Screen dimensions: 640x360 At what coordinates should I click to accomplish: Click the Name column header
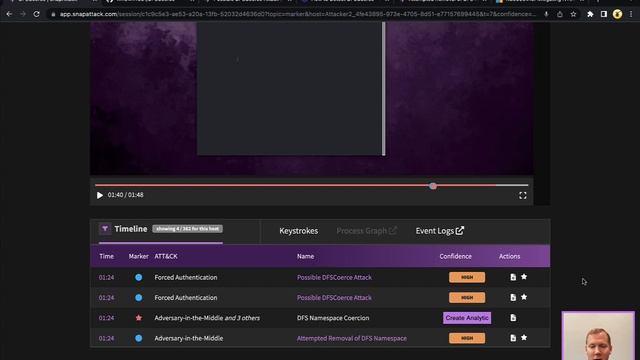click(305, 256)
